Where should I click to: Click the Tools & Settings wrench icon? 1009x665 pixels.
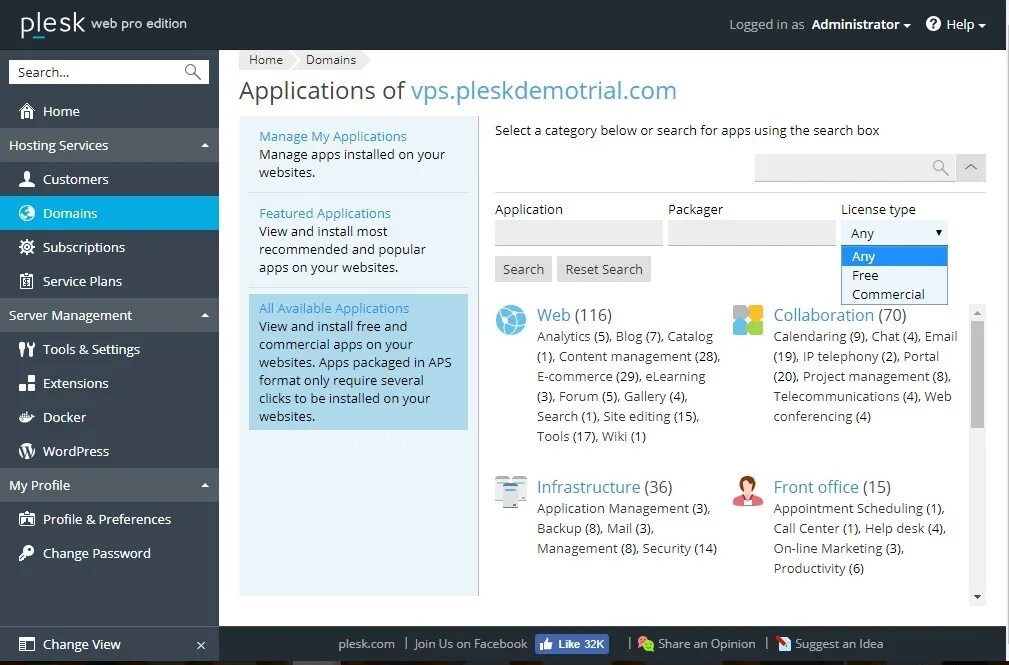point(26,350)
